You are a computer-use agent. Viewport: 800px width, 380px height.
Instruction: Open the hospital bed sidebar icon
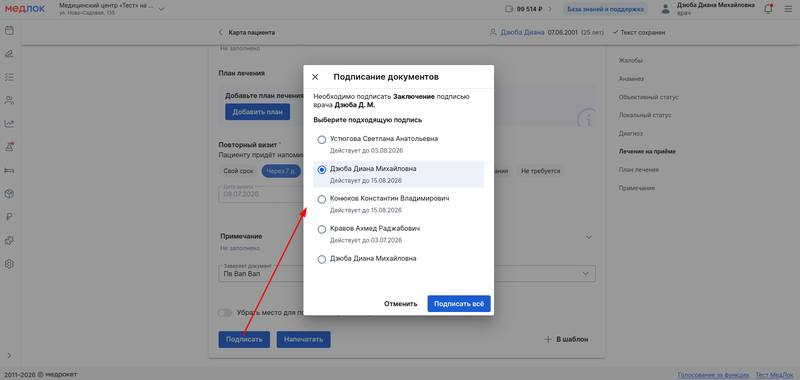9,170
